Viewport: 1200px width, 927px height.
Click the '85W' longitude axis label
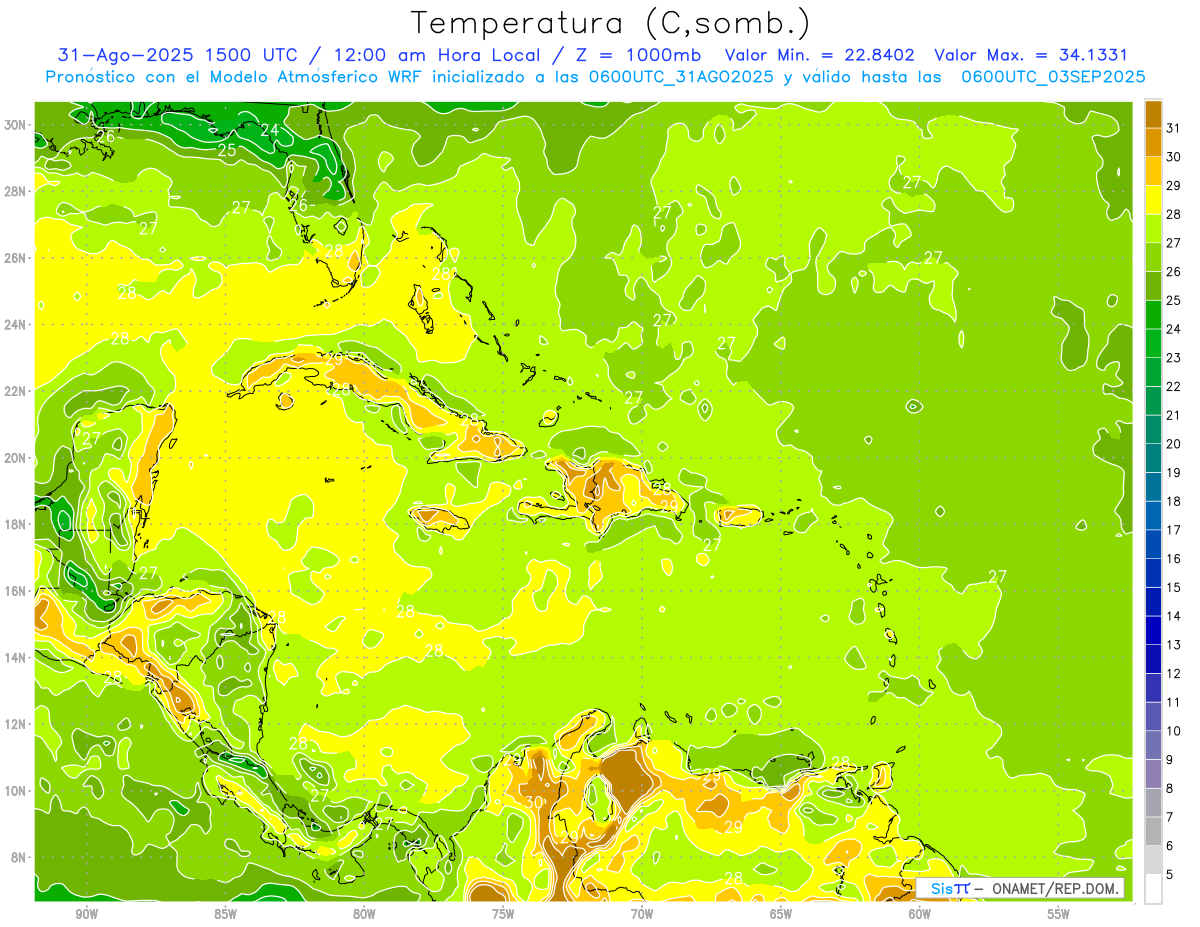225,914
